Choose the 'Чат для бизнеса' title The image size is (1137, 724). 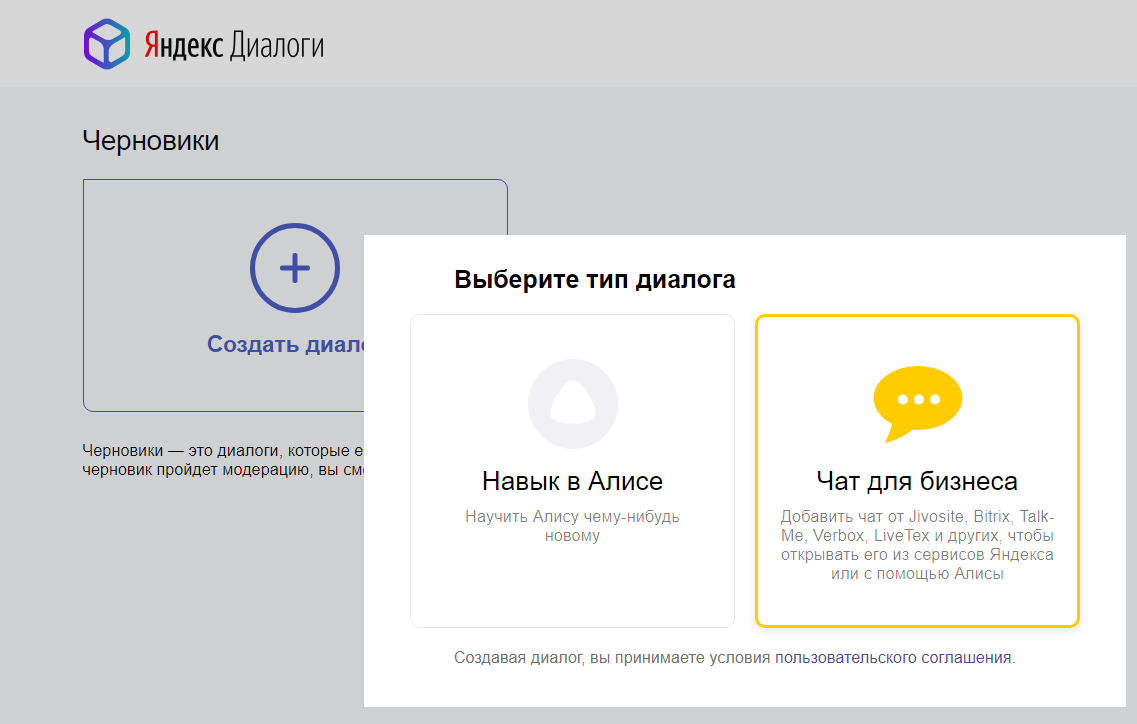(x=917, y=481)
